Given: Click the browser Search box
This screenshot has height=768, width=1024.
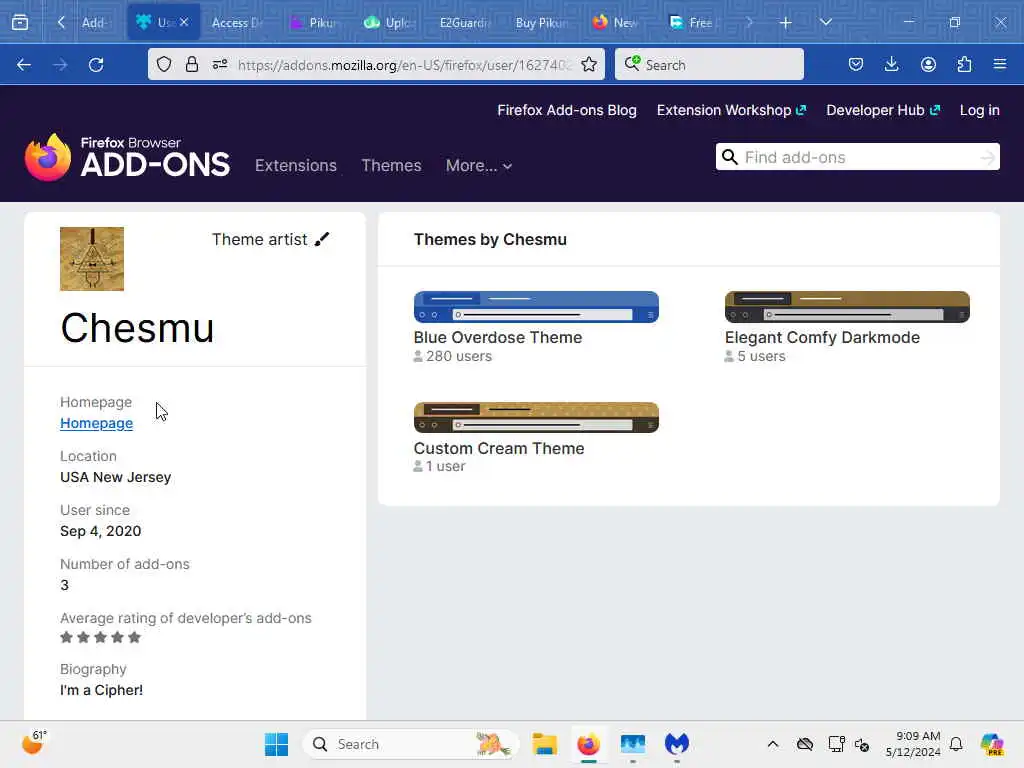Looking at the screenshot, I should point(709,65).
